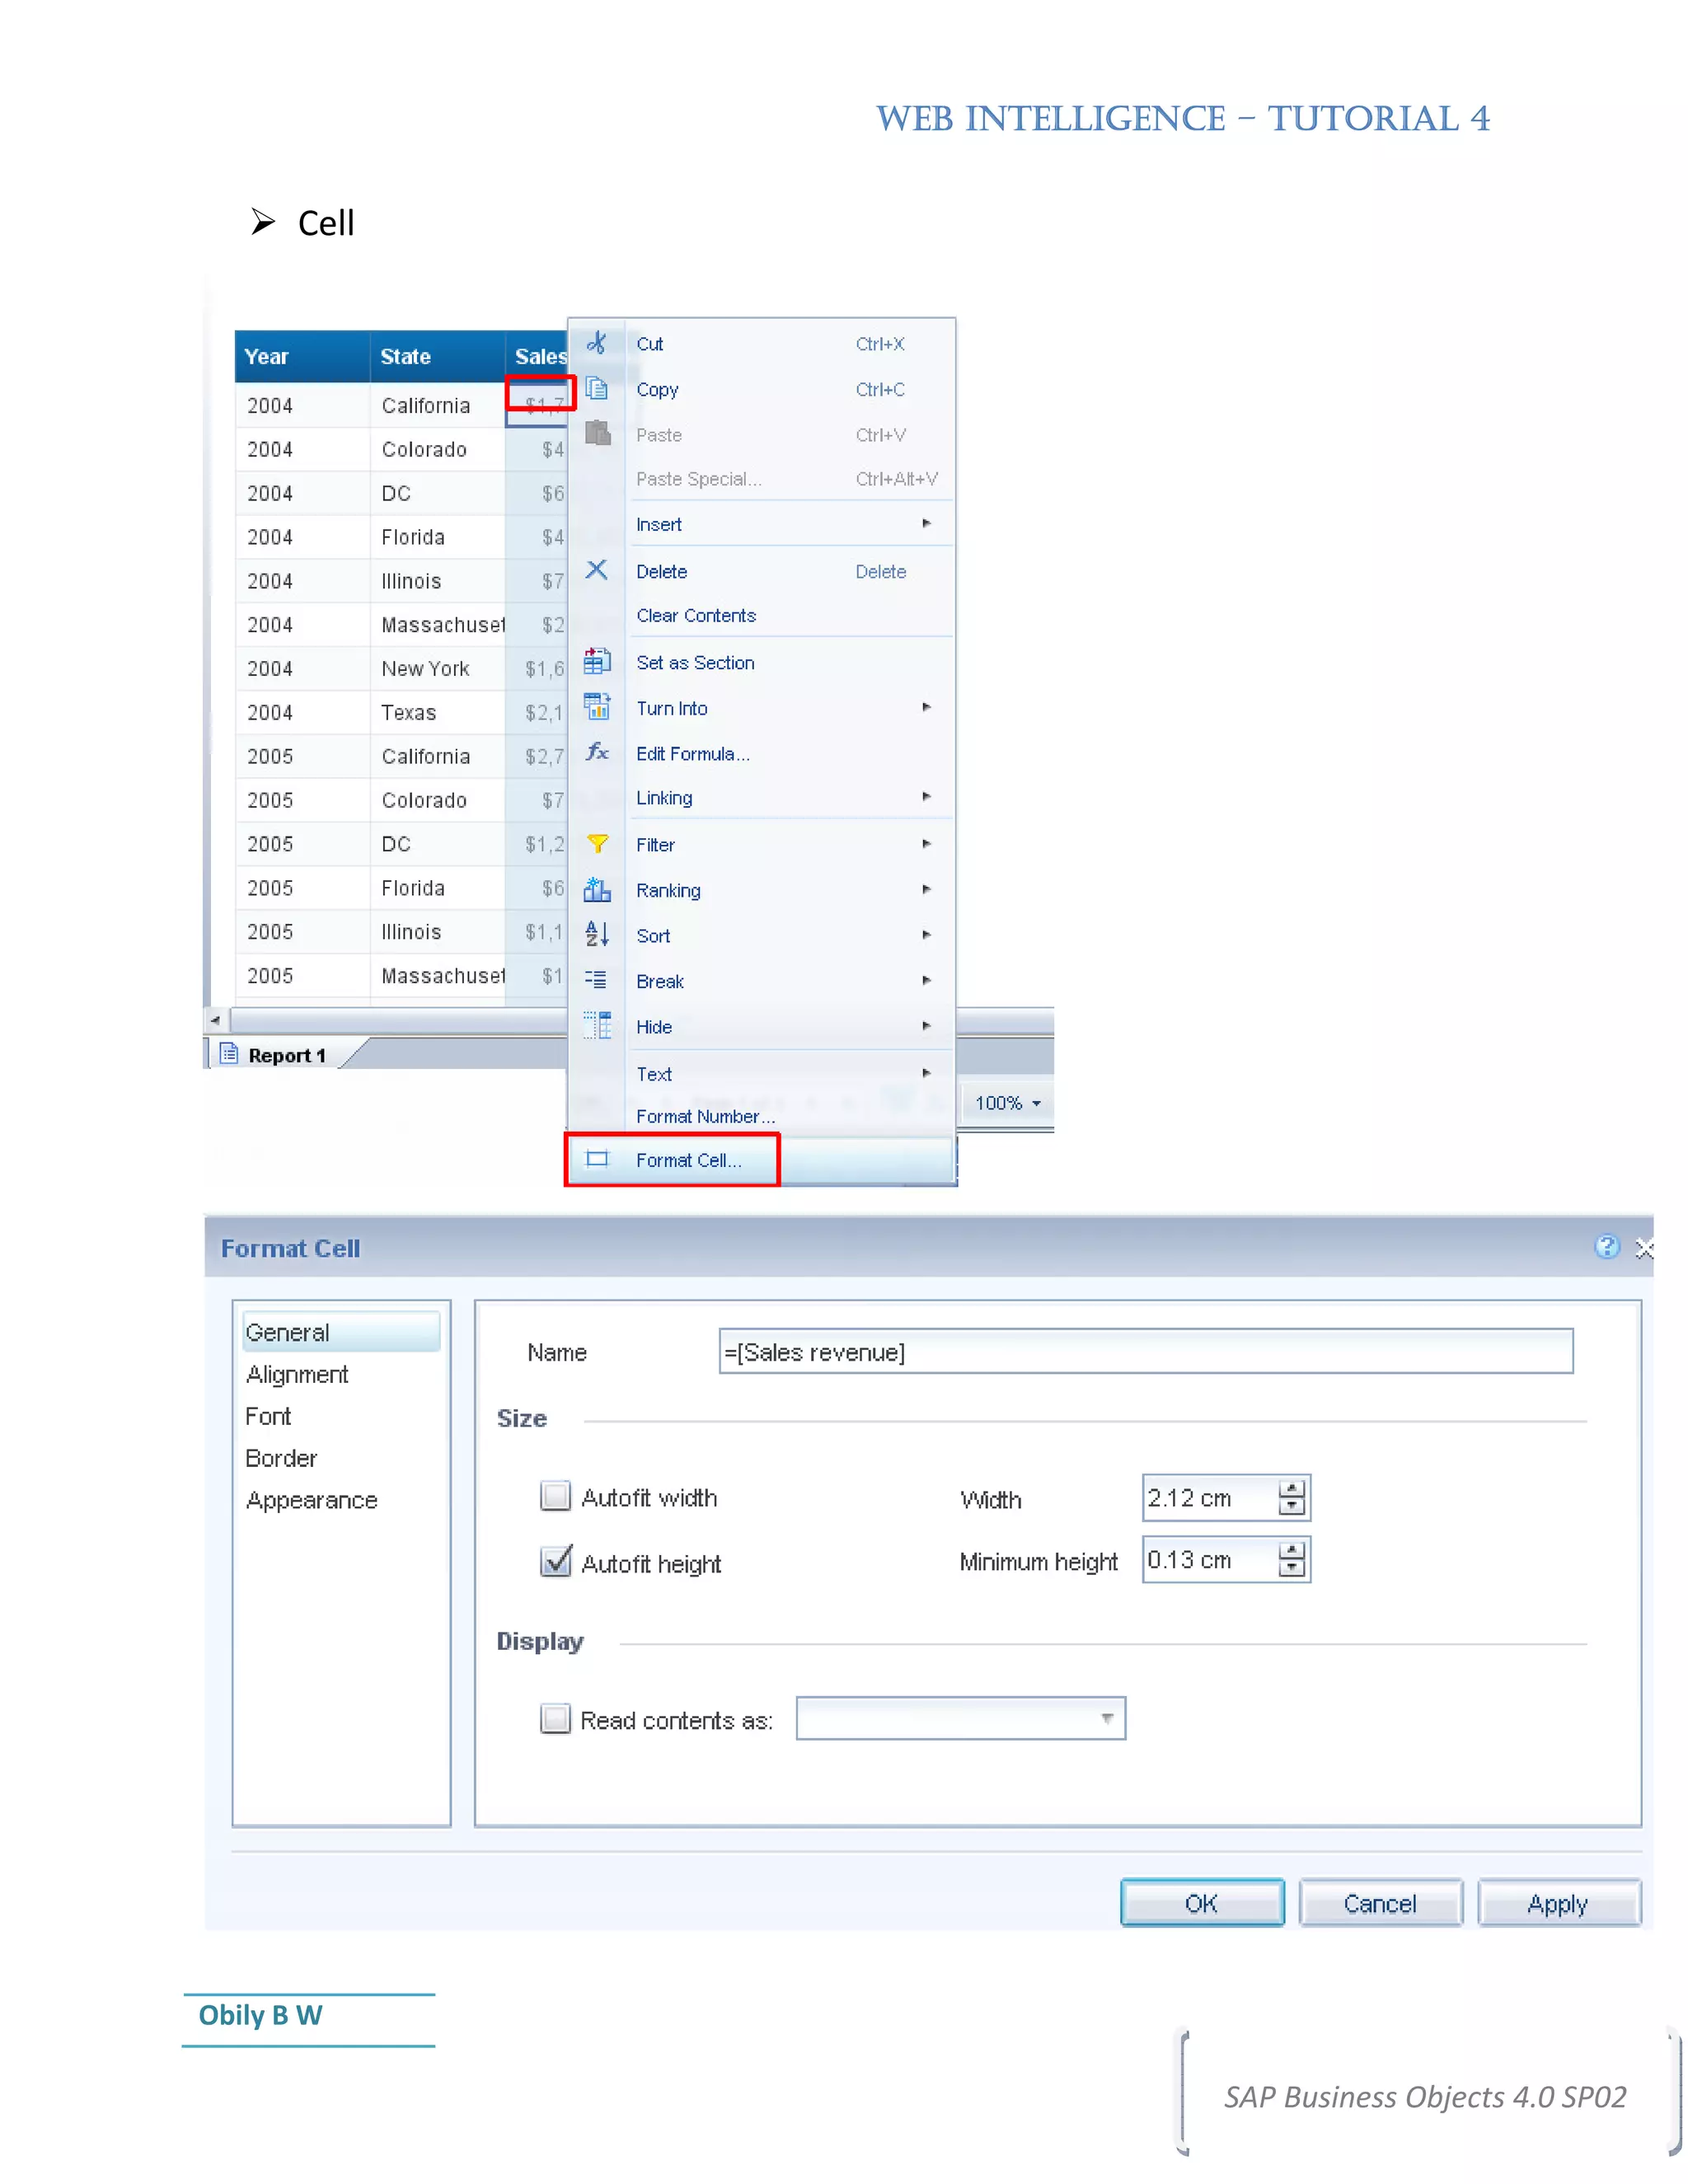Expand the Ranking submenu arrow

pos(927,889)
